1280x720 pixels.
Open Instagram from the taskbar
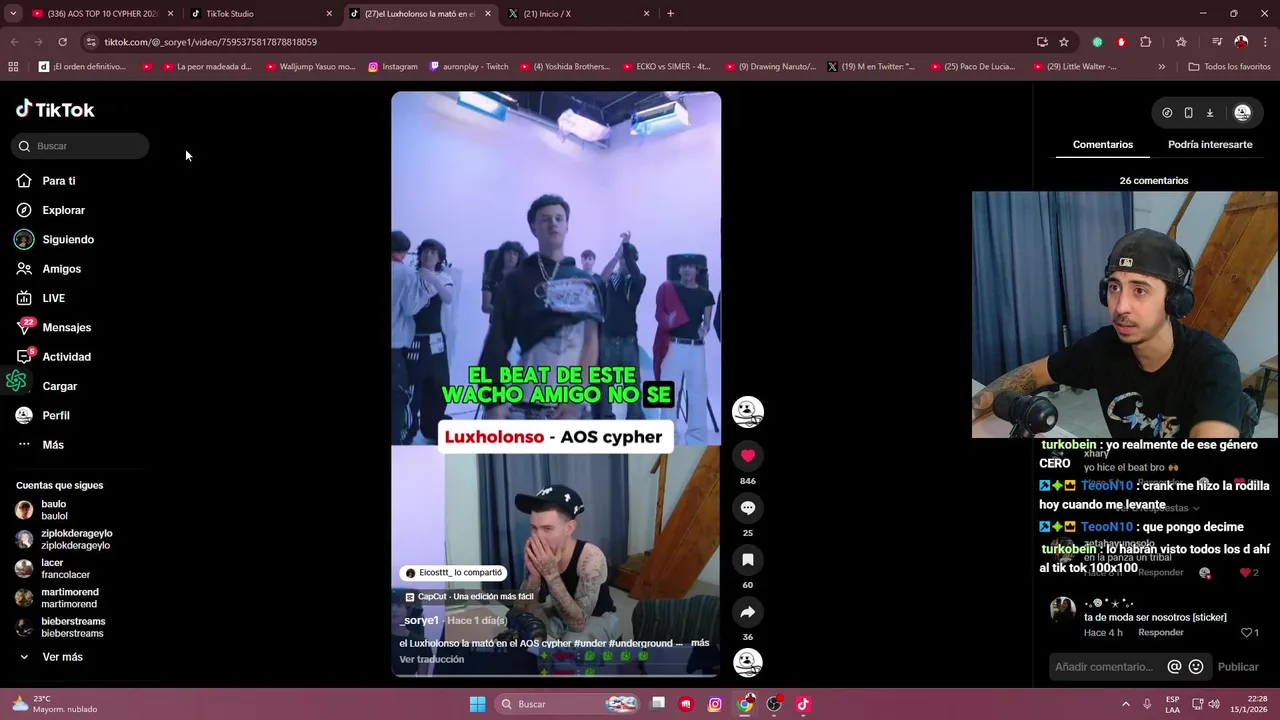715,704
